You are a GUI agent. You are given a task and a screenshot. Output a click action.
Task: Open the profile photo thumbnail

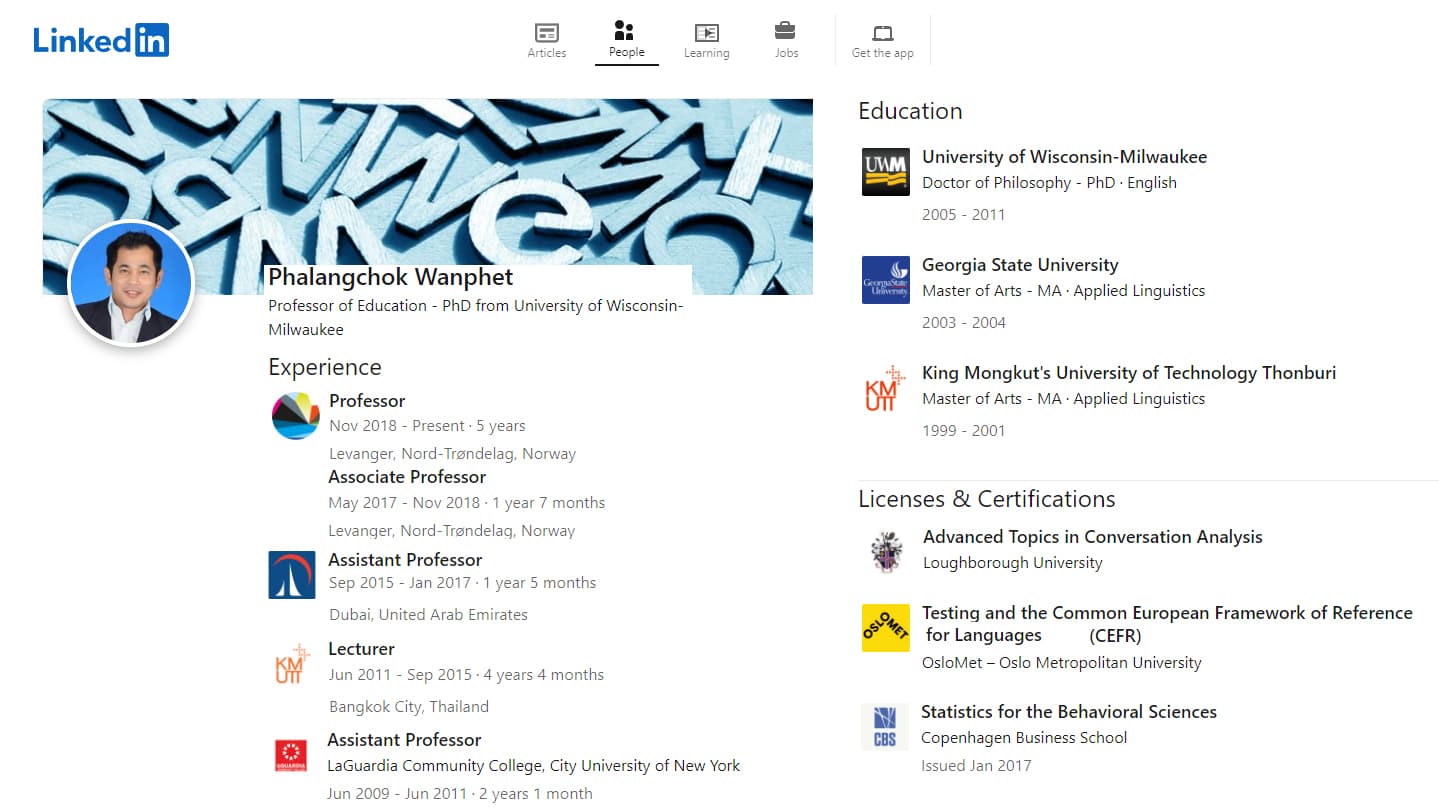pyautogui.click(x=131, y=283)
